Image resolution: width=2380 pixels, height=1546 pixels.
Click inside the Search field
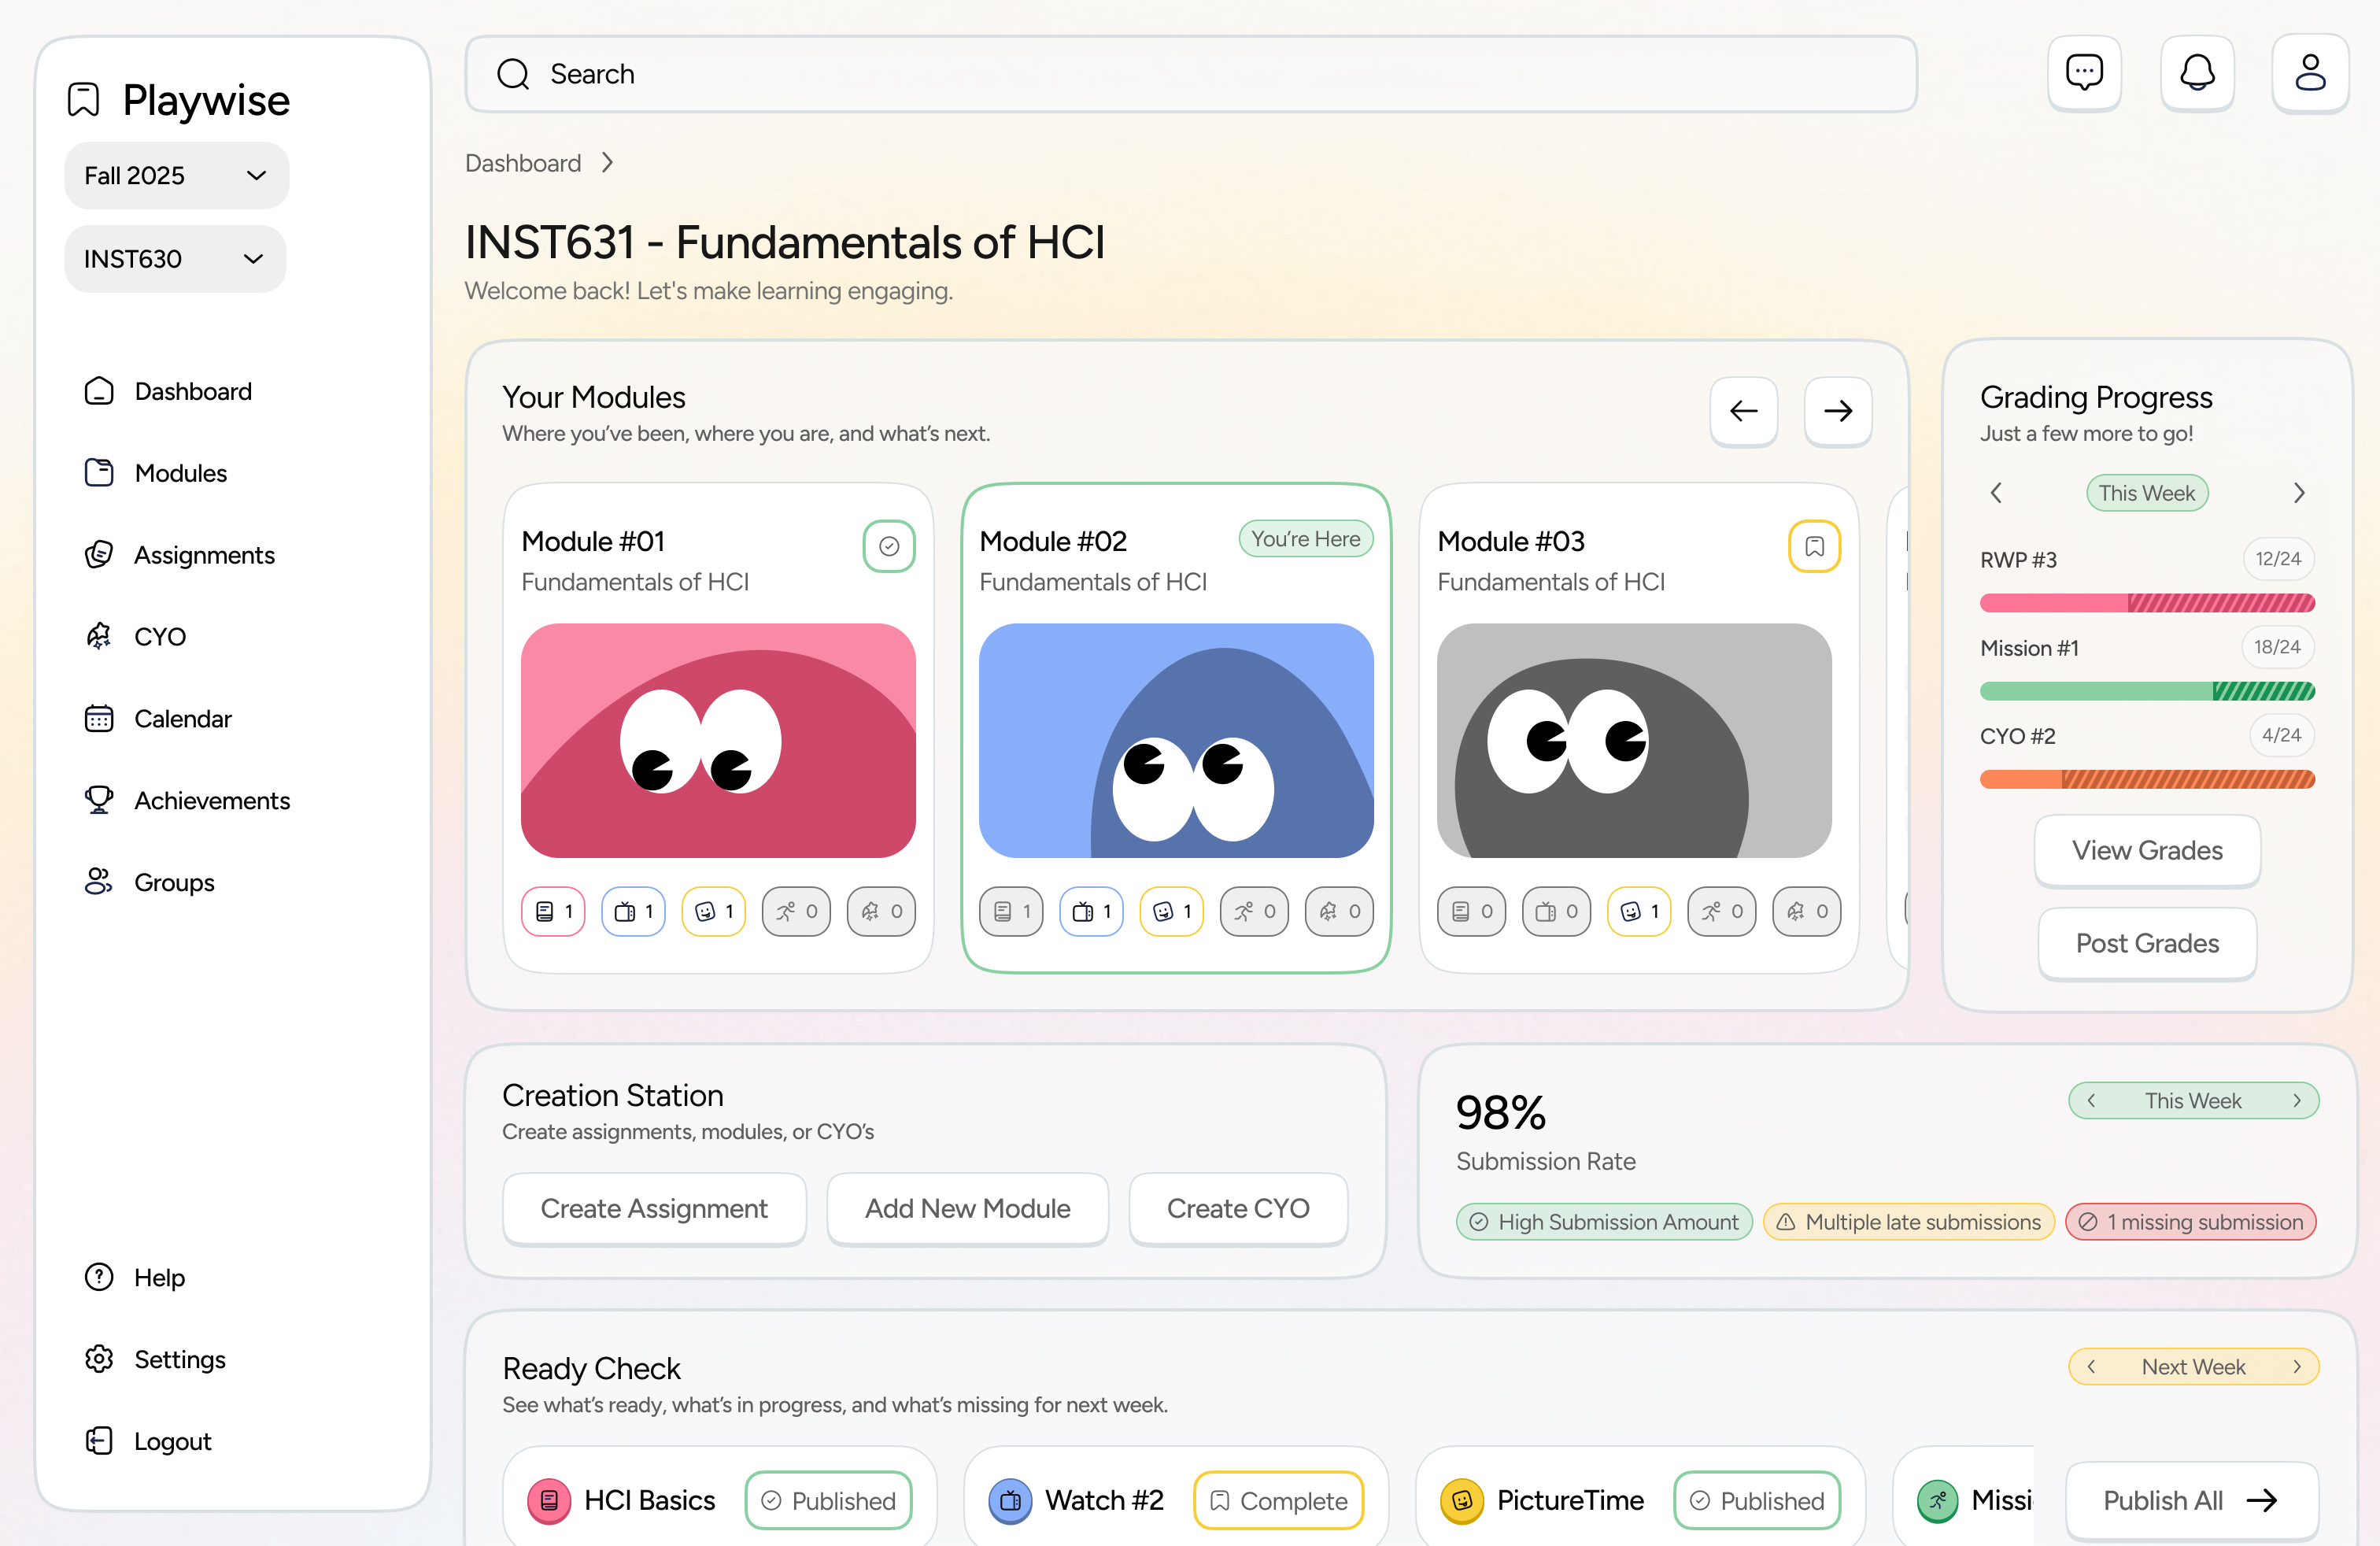1000,73
